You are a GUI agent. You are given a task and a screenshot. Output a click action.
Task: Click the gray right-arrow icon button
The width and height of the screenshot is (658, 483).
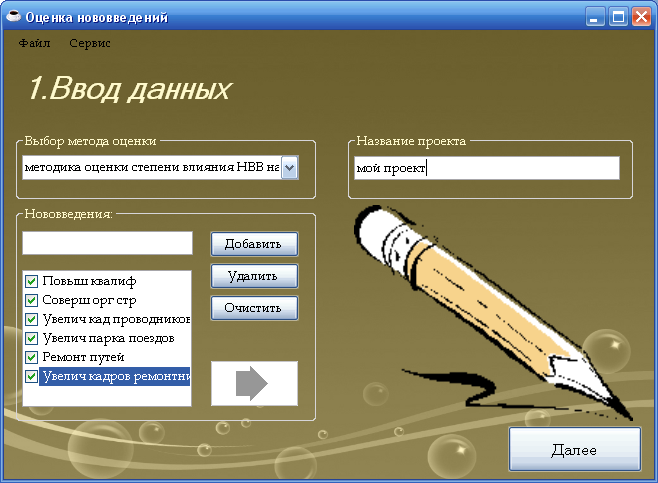pyautogui.click(x=254, y=383)
